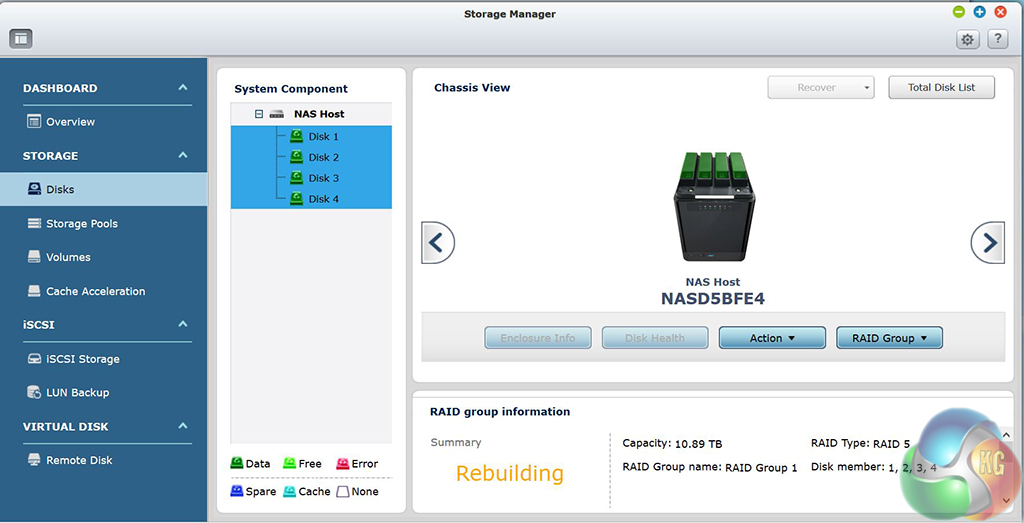Open the Recover dropdown
Screen dimensions: 1024x523
[821, 87]
